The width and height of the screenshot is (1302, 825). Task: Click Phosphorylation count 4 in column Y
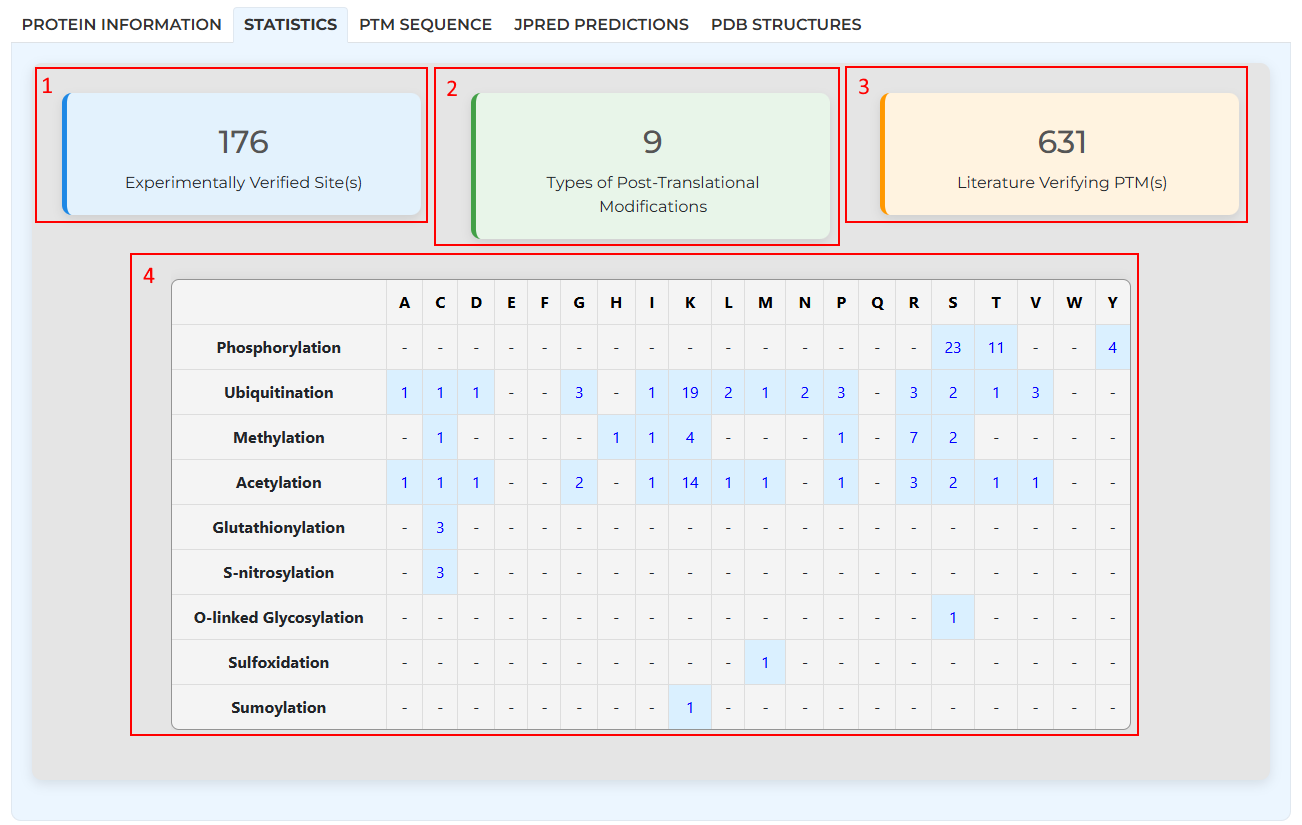[1112, 348]
